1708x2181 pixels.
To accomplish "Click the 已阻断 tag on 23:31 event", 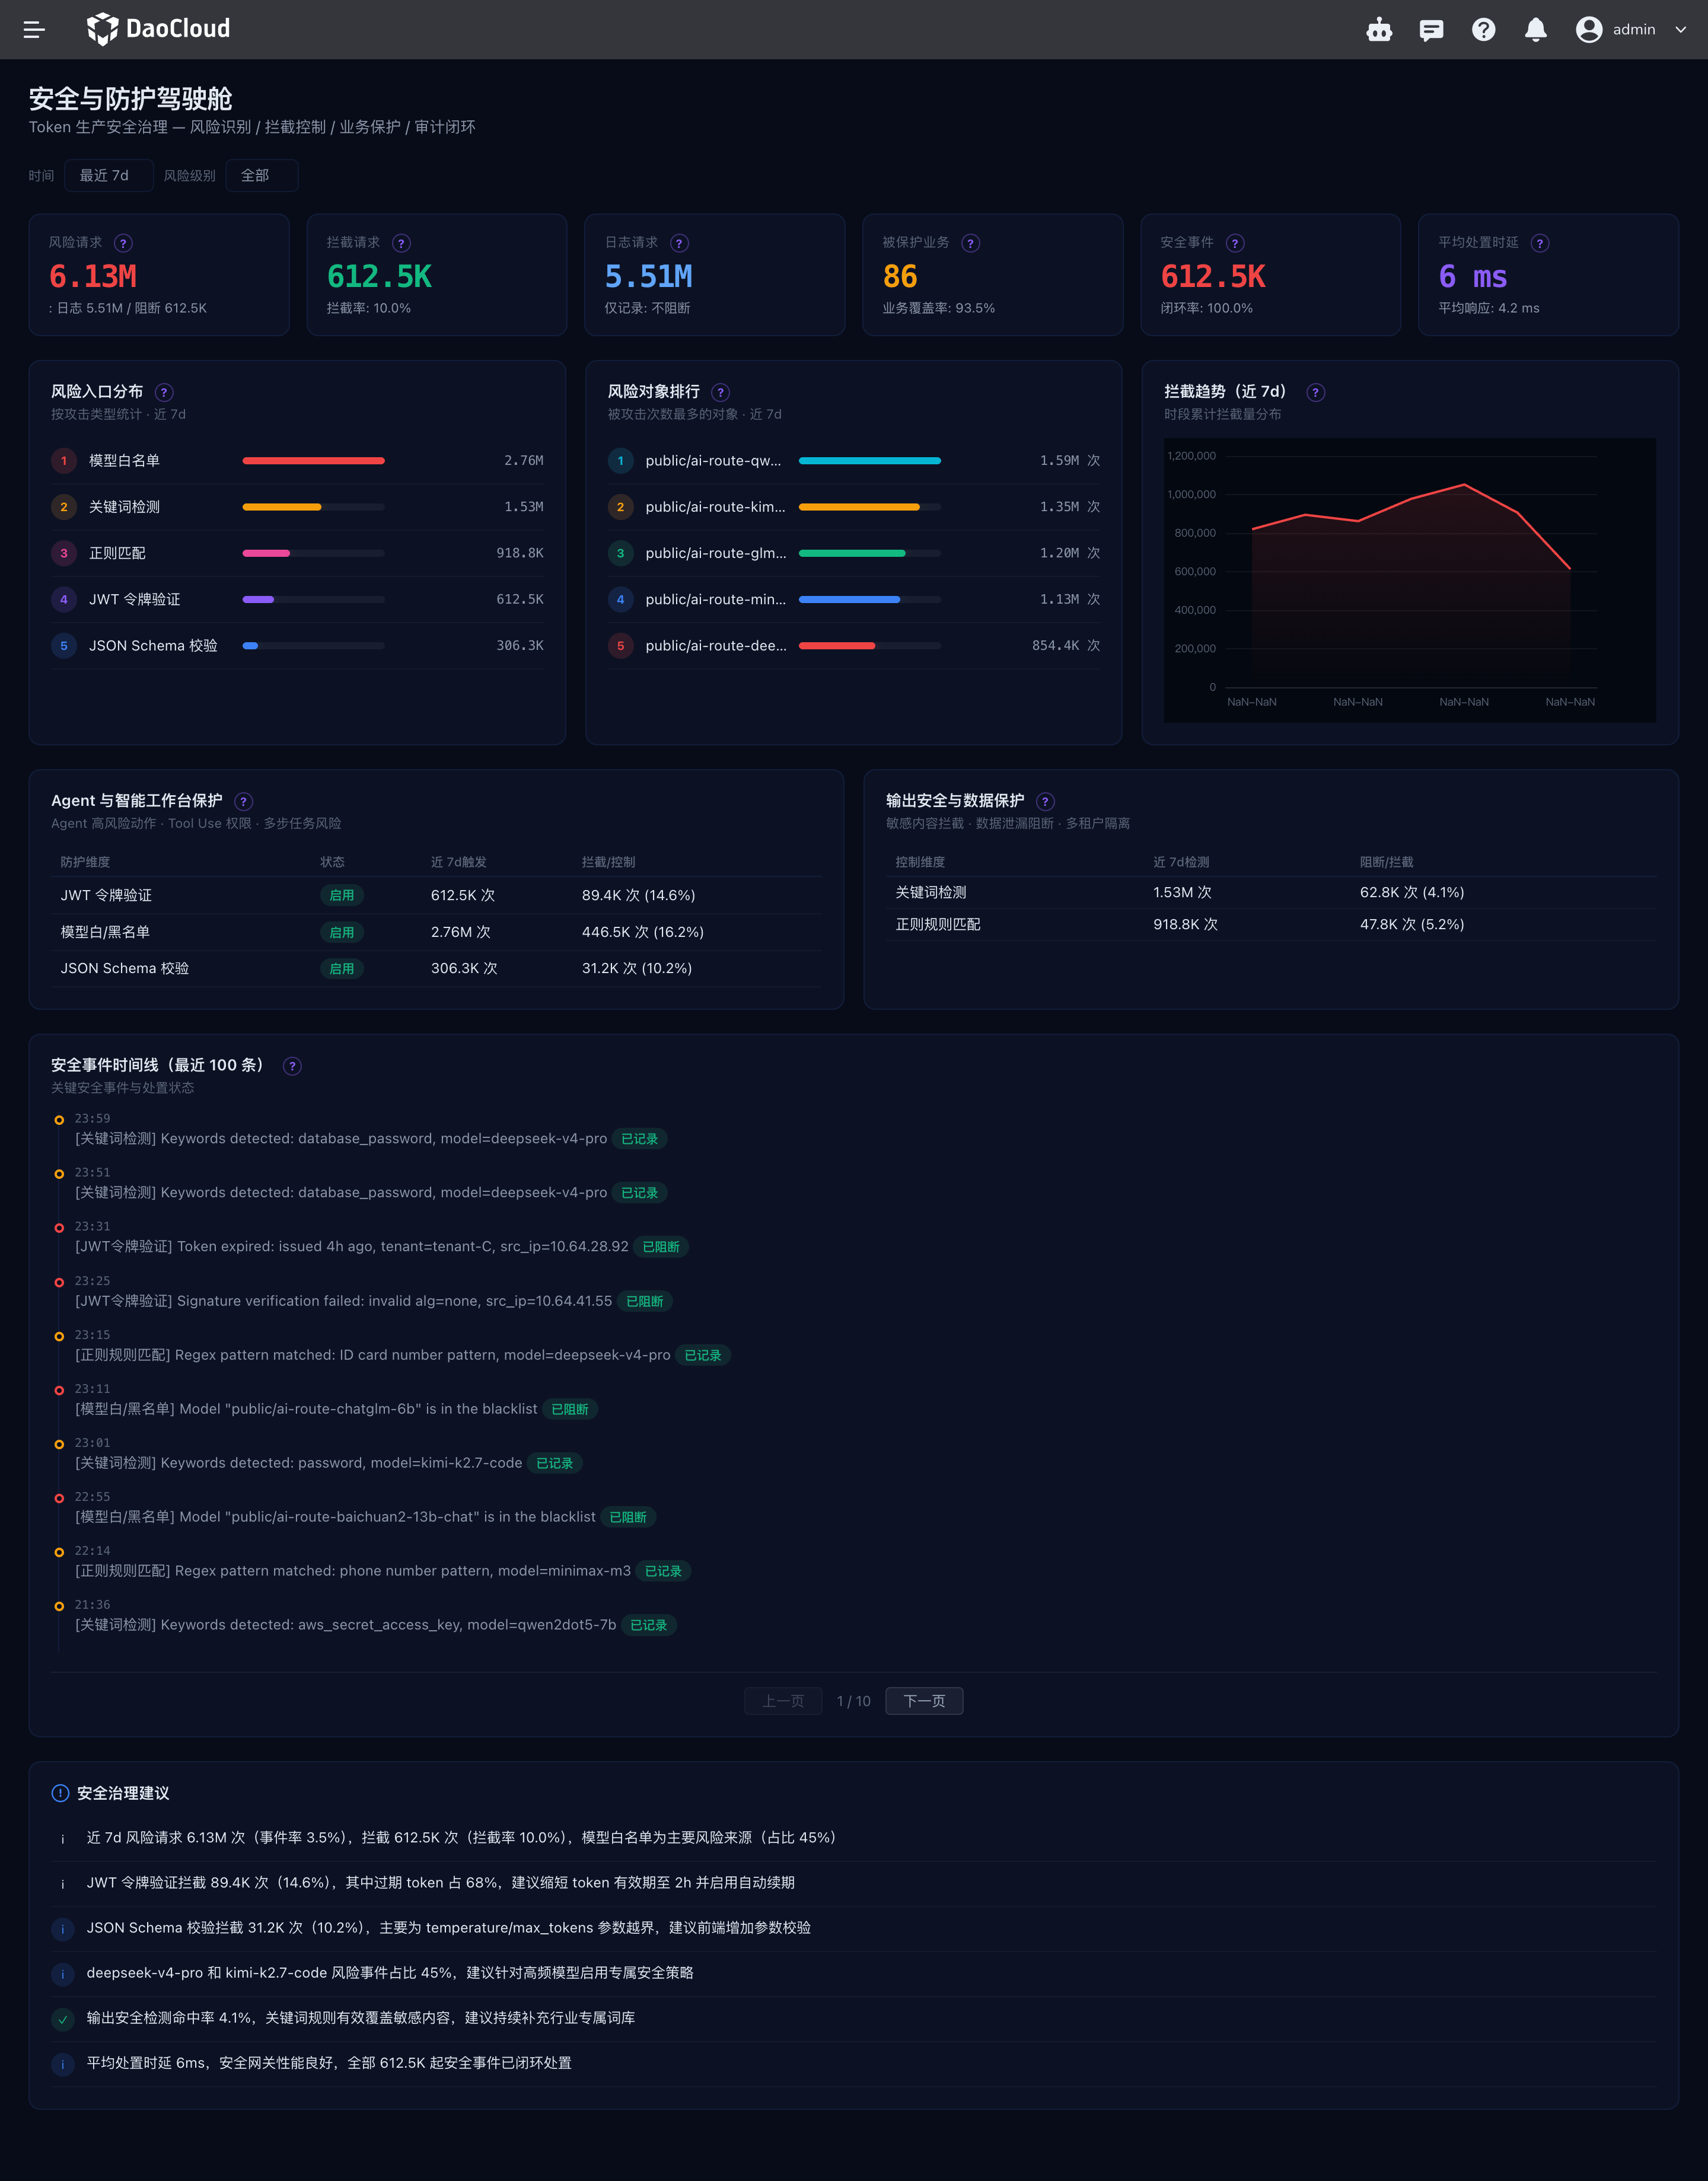I will pyautogui.click(x=661, y=1247).
